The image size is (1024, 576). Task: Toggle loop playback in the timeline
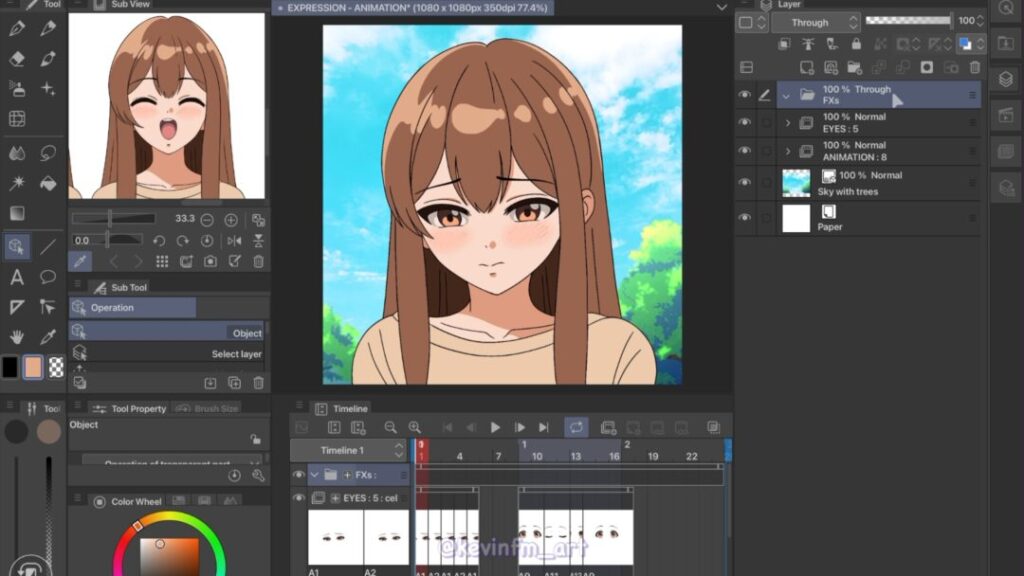coord(576,427)
